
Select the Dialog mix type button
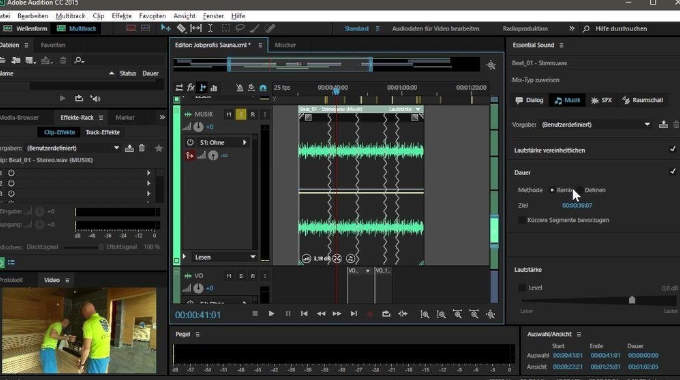point(529,100)
